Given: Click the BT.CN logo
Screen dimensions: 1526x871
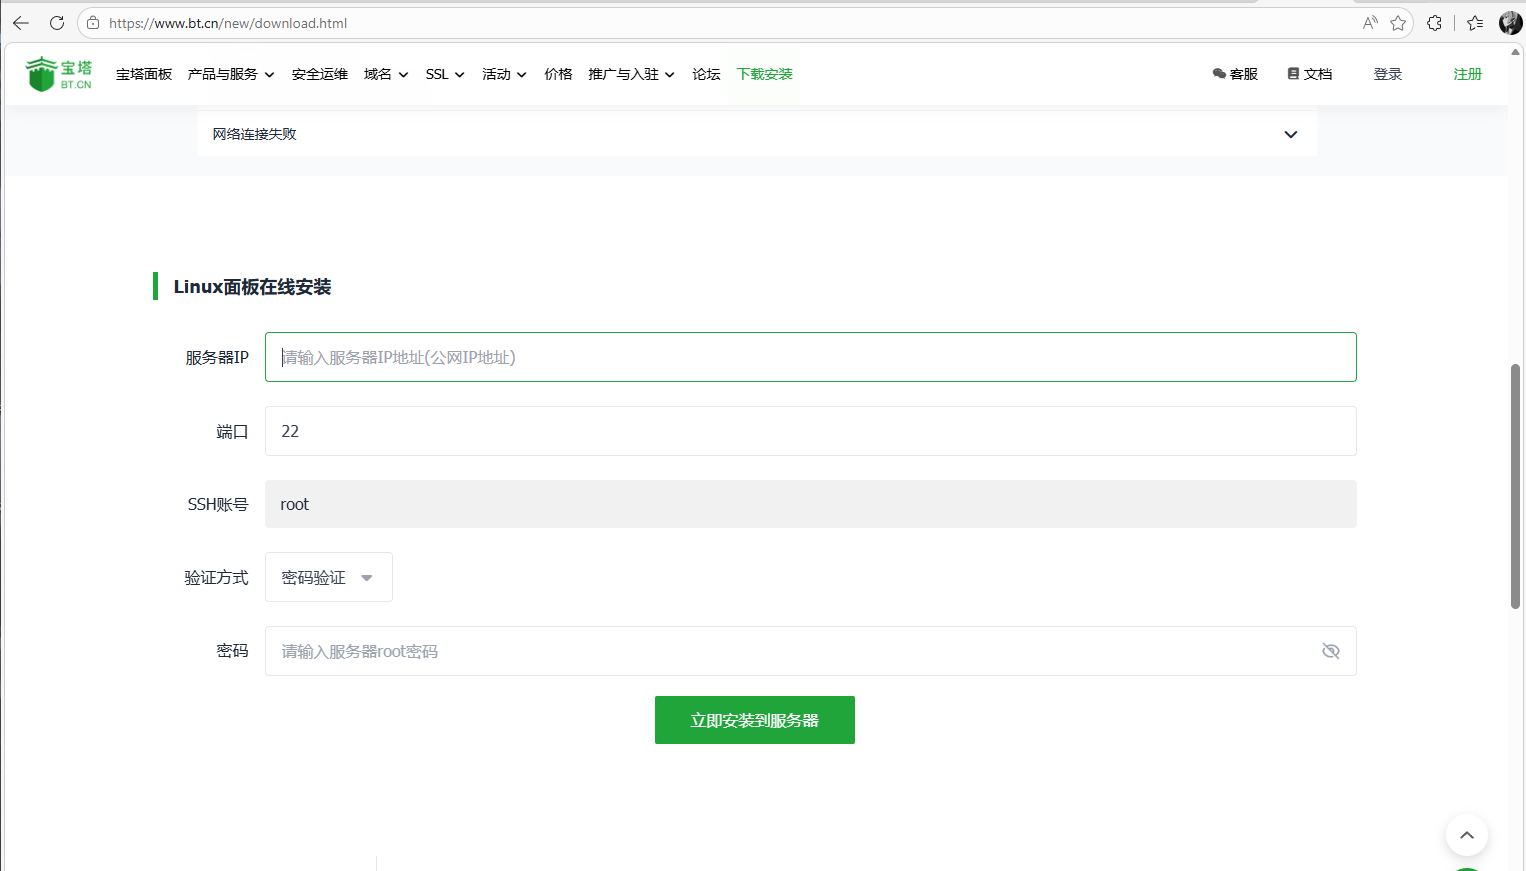Looking at the screenshot, I should pos(59,74).
